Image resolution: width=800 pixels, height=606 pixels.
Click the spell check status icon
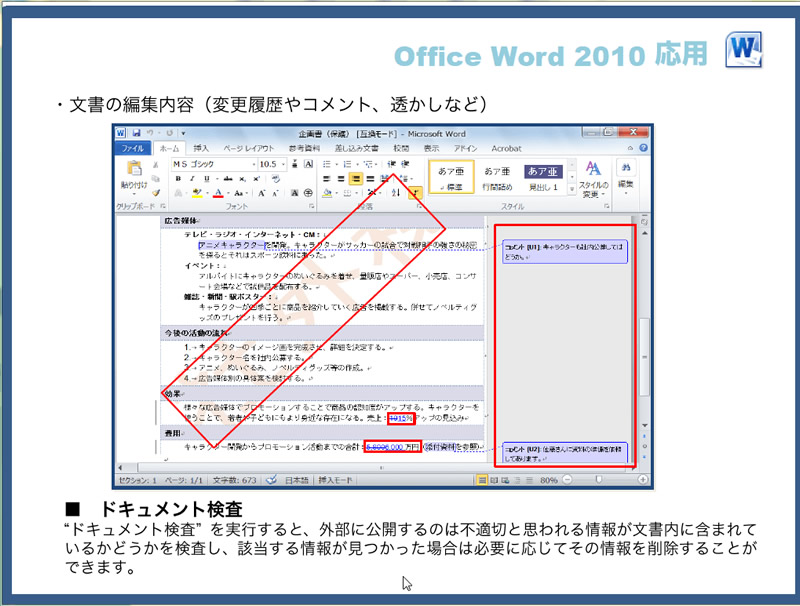coord(272,480)
